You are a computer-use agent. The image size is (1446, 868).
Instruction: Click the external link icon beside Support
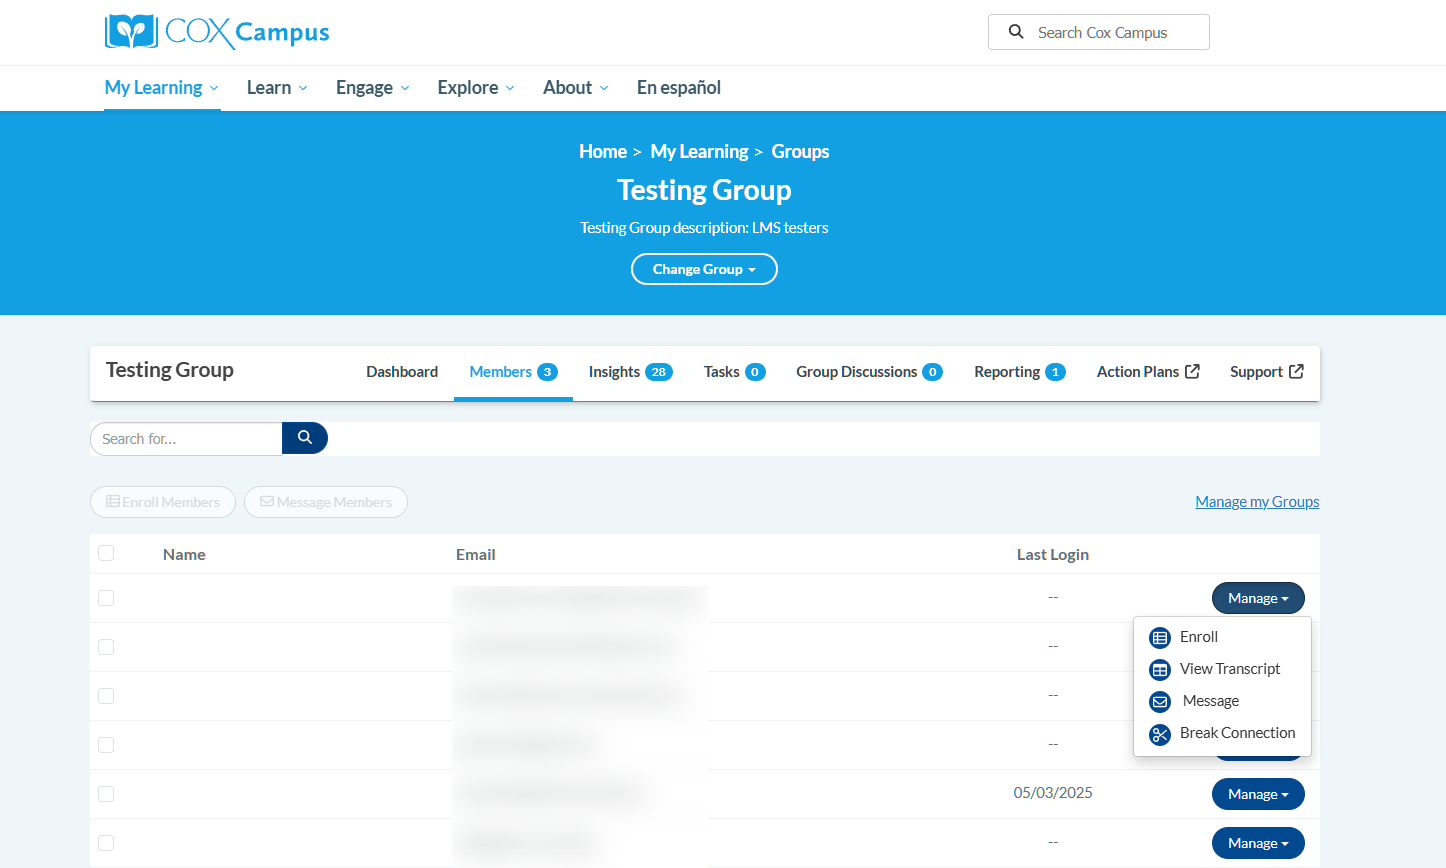click(x=1296, y=371)
